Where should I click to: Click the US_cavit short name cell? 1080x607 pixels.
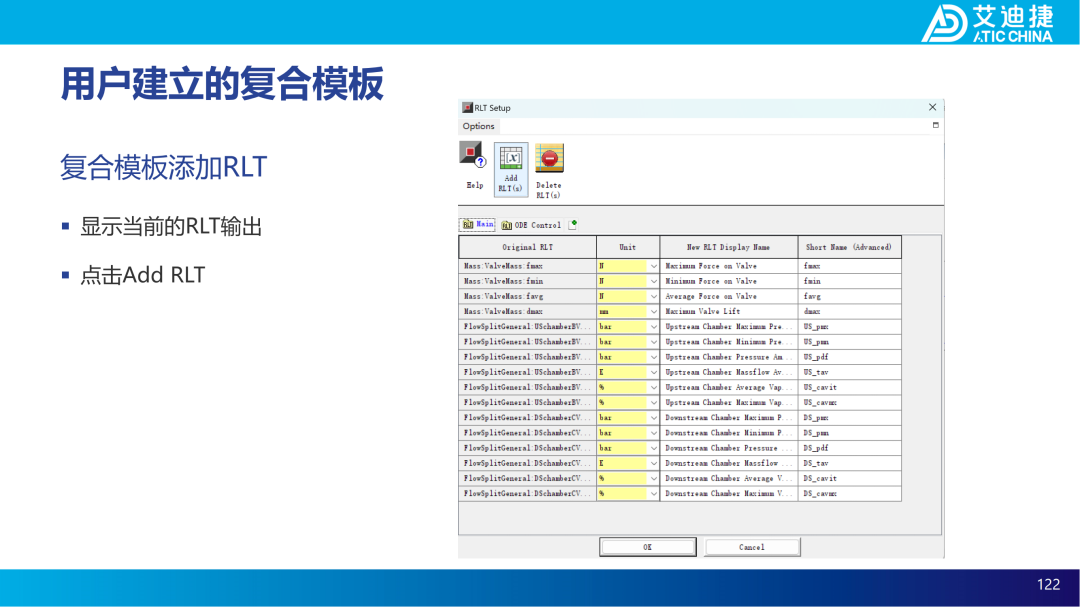[849, 387]
